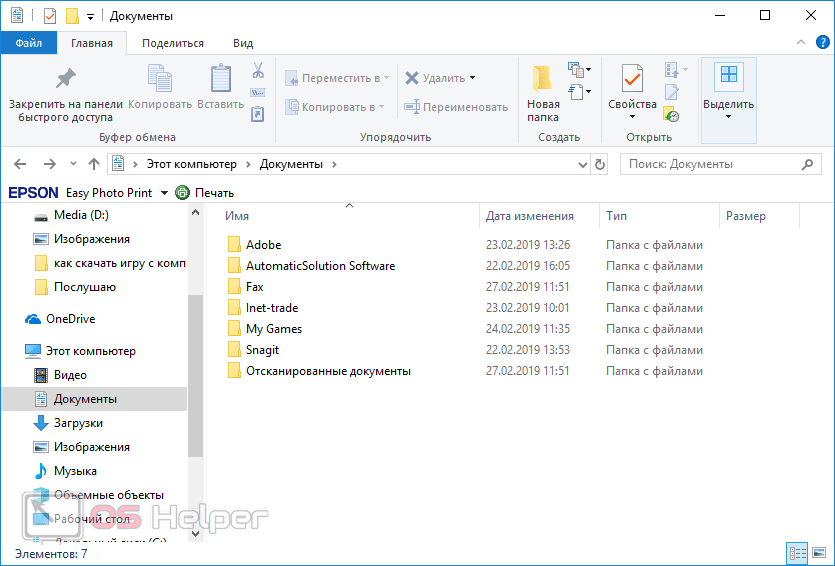
Task: Click the pin to Quick Access icon
Action: point(66,80)
